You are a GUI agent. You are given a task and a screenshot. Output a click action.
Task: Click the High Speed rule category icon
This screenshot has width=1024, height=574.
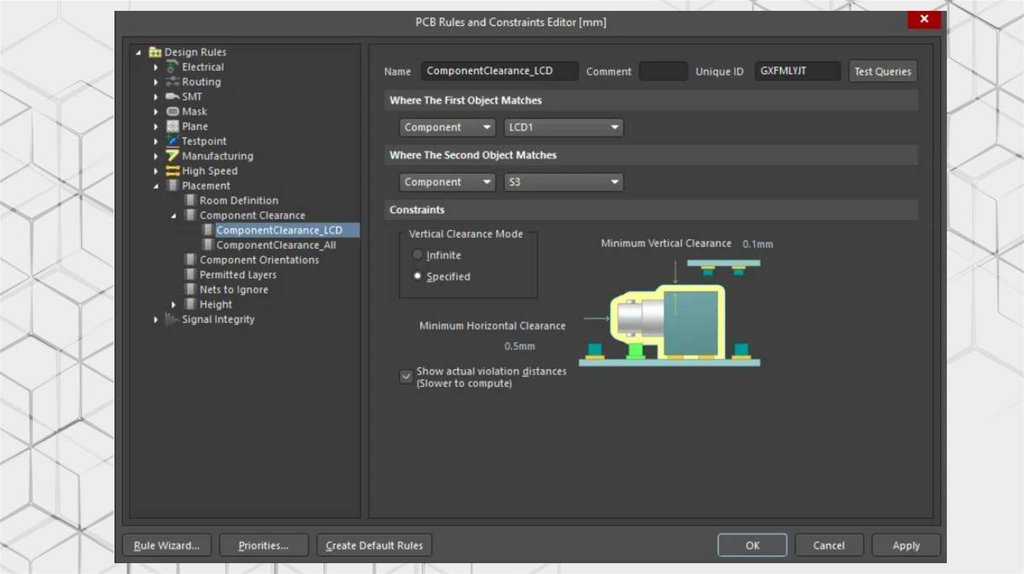click(173, 171)
